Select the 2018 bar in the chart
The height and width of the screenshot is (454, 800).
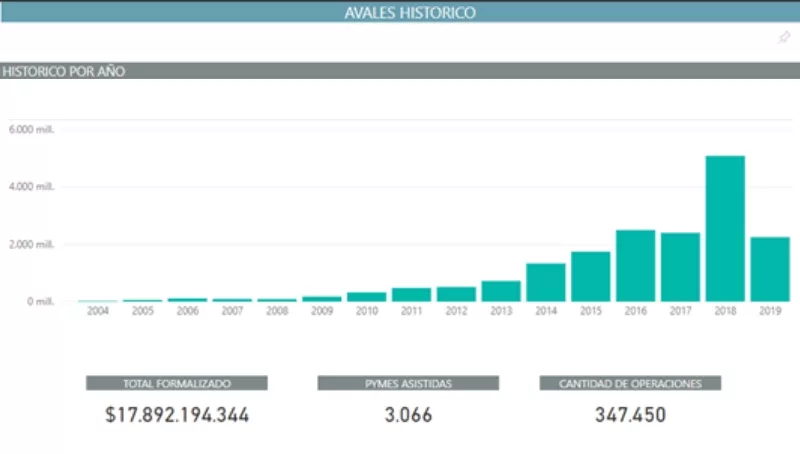coord(725,228)
